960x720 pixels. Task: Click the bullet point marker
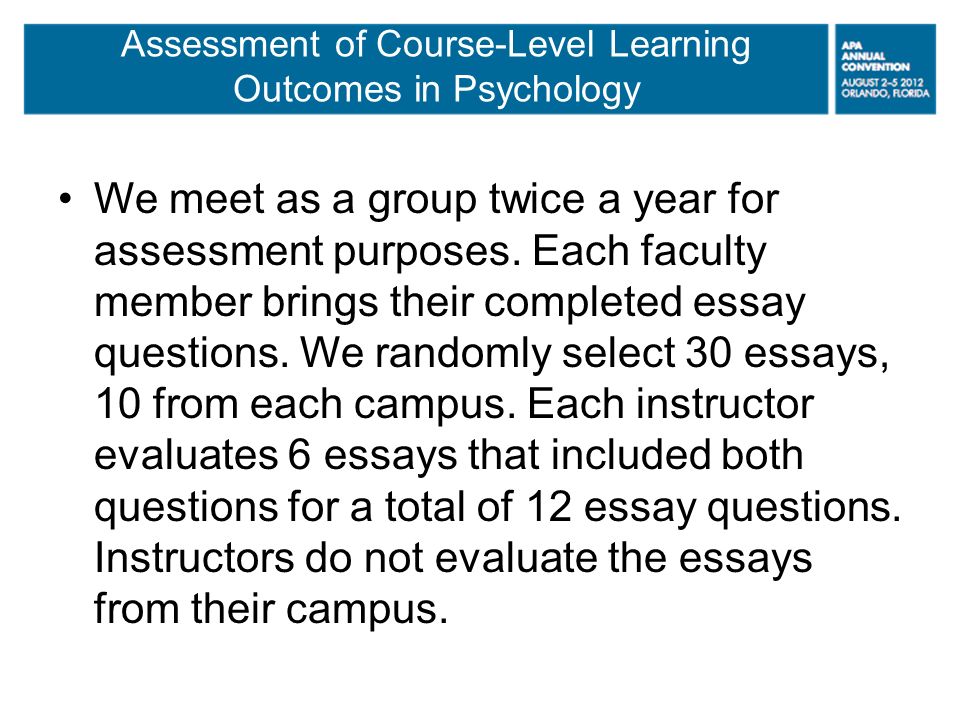[66, 200]
